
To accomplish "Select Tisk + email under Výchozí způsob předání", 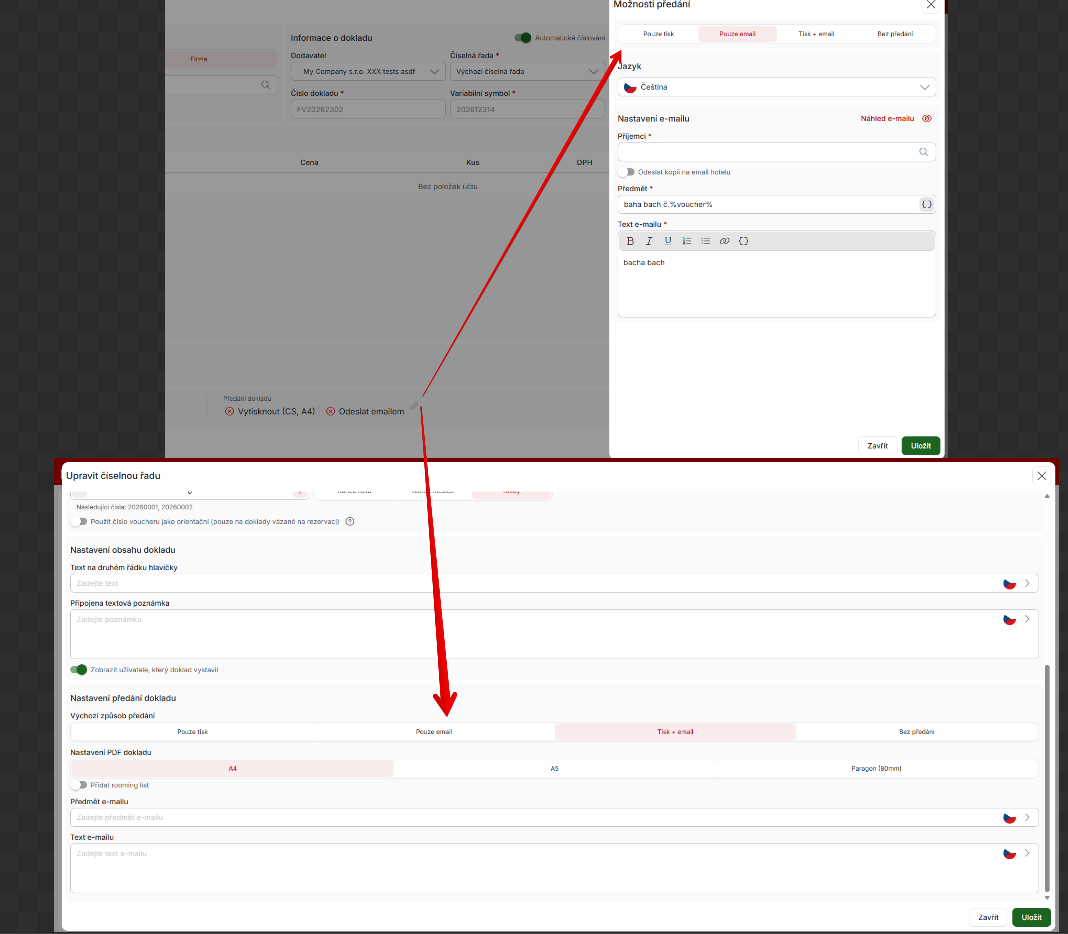I will pos(675,732).
